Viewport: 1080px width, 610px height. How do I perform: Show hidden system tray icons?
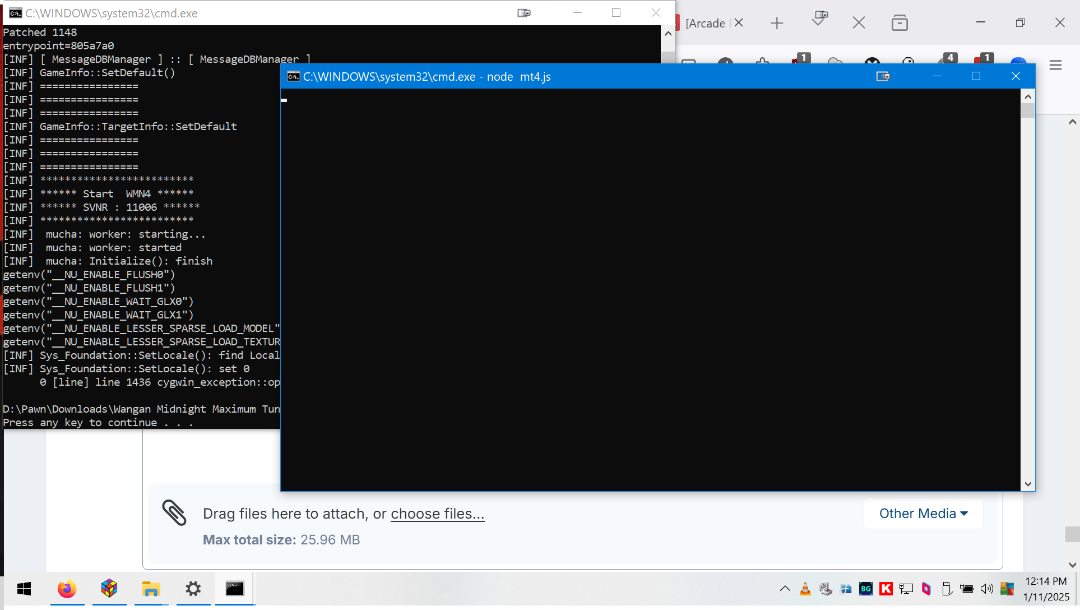(x=783, y=589)
